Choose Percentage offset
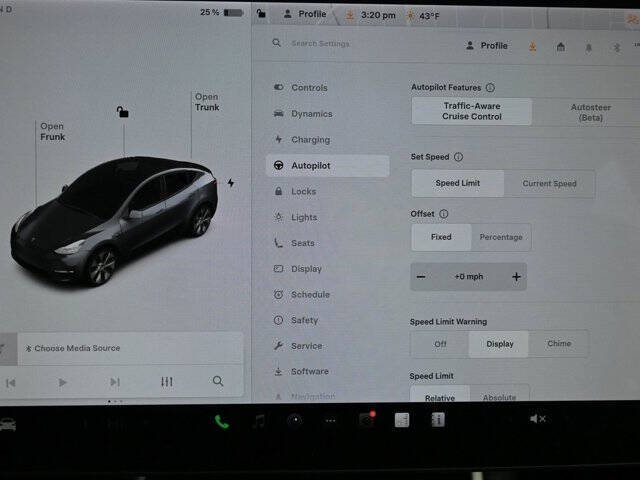 click(x=501, y=237)
